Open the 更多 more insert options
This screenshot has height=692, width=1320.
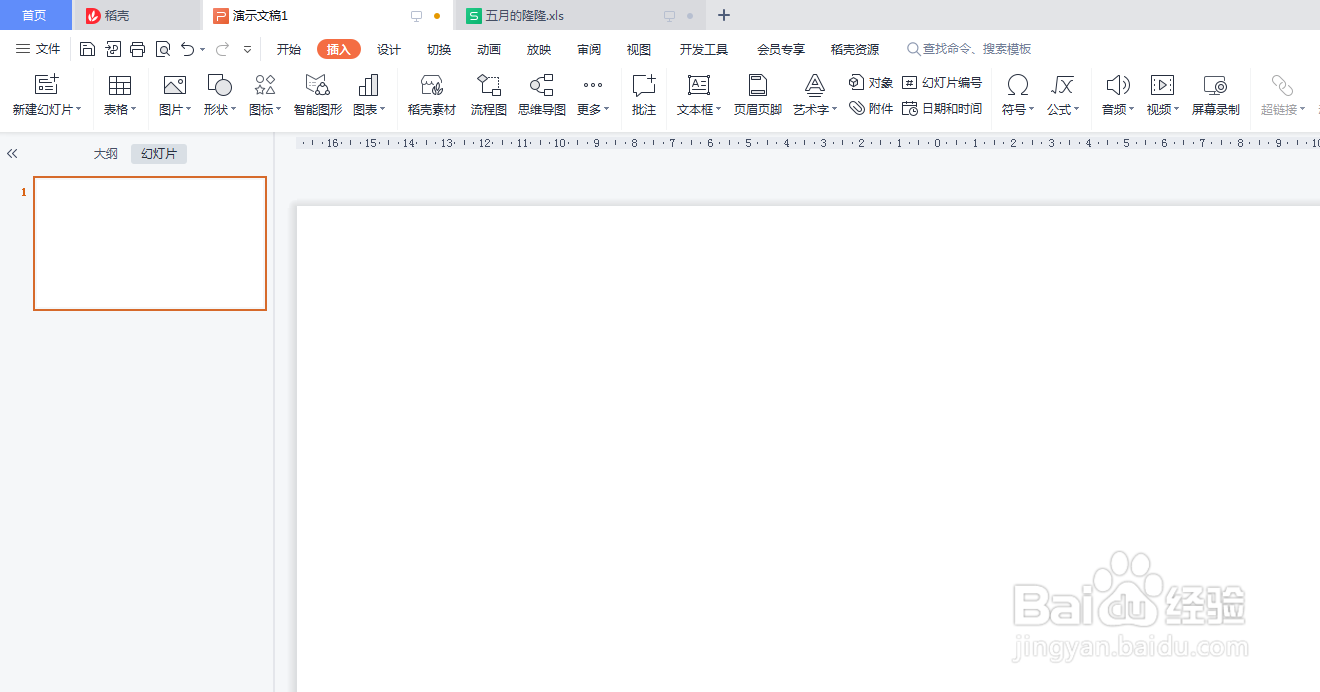tap(592, 95)
